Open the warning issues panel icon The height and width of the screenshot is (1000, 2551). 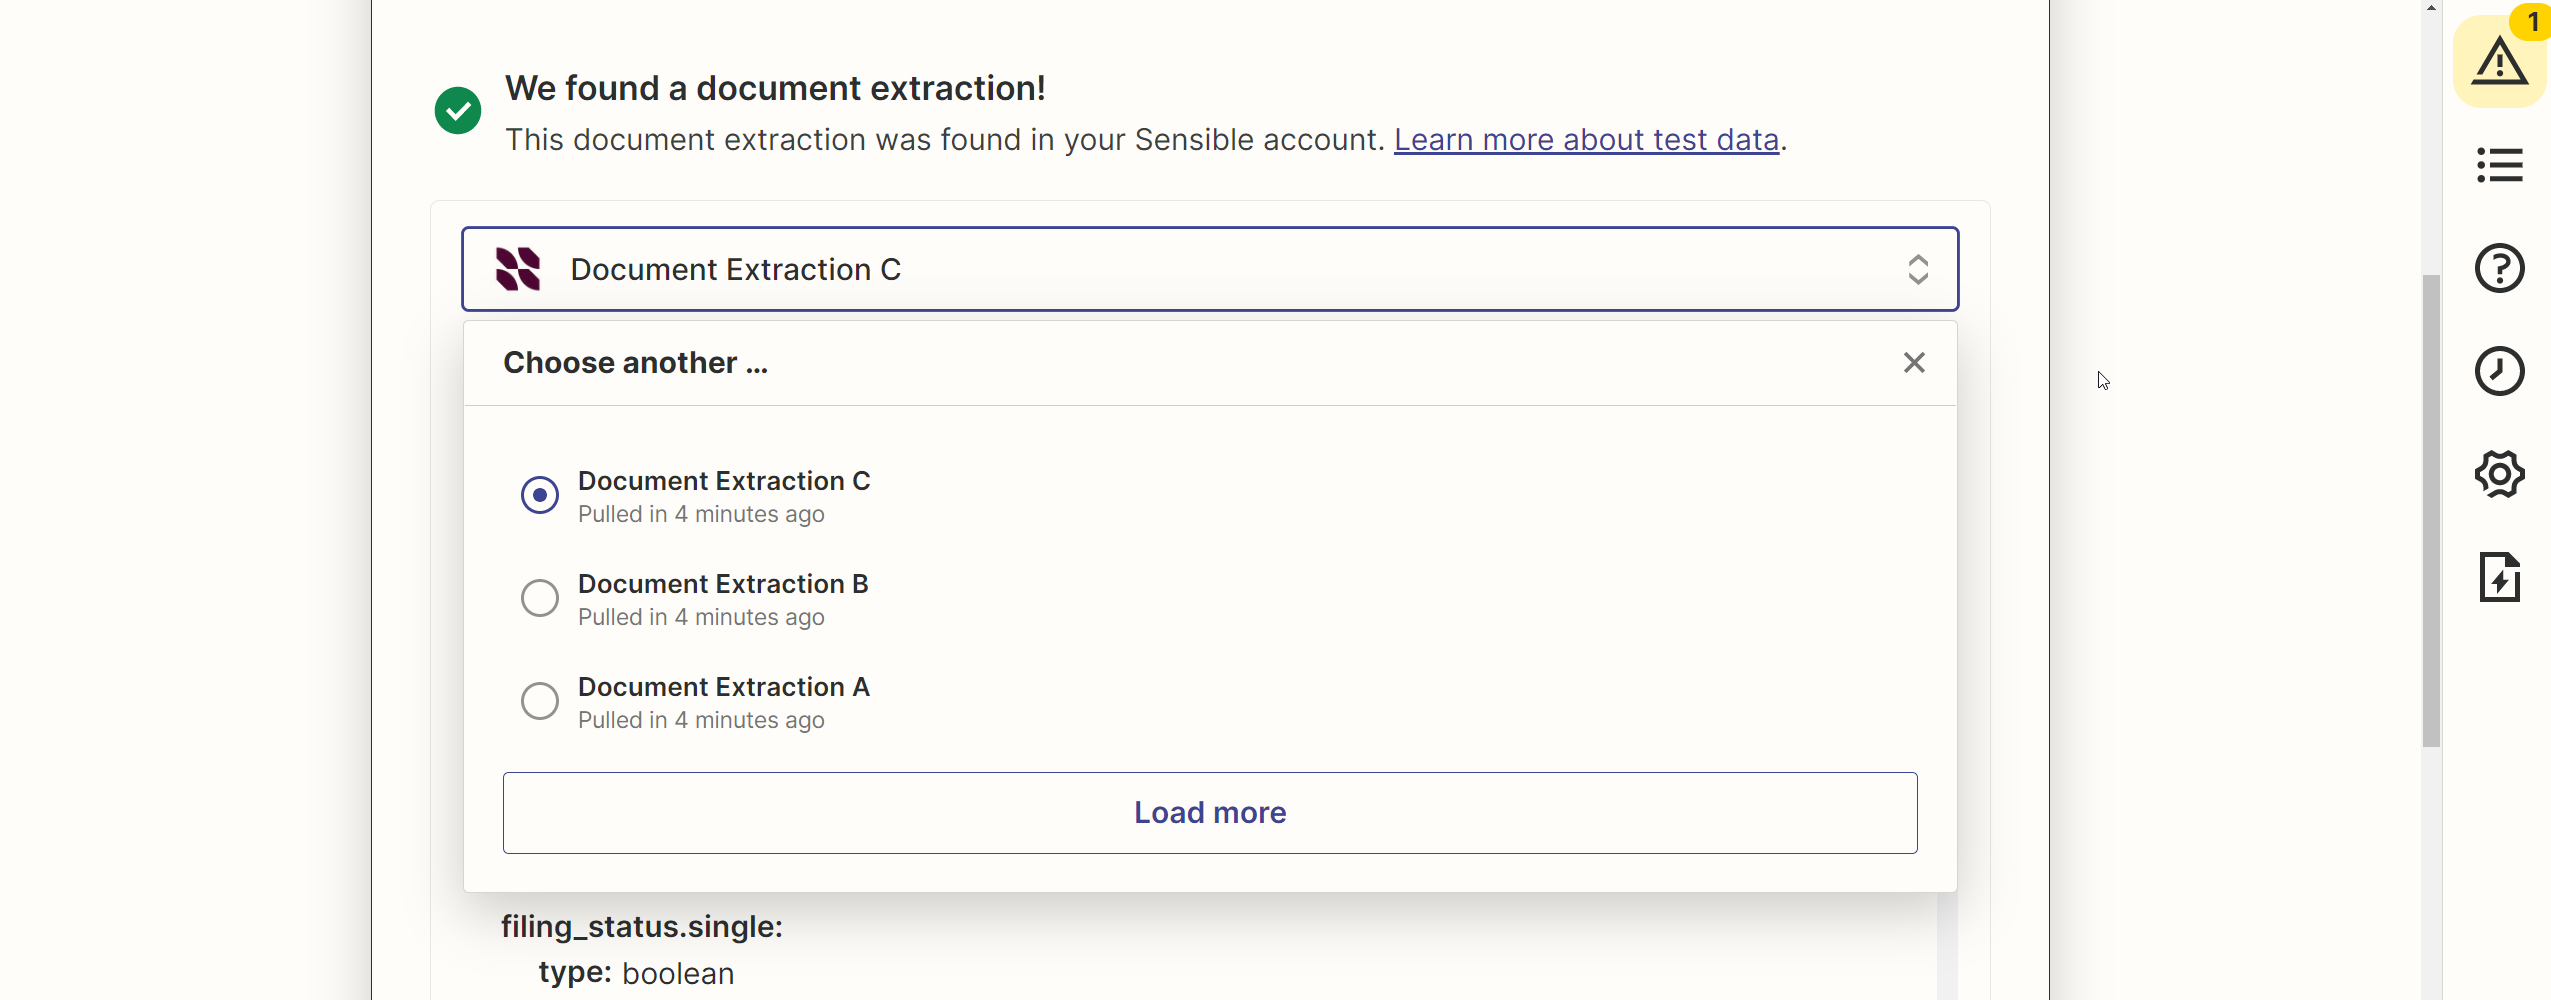[2498, 62]
